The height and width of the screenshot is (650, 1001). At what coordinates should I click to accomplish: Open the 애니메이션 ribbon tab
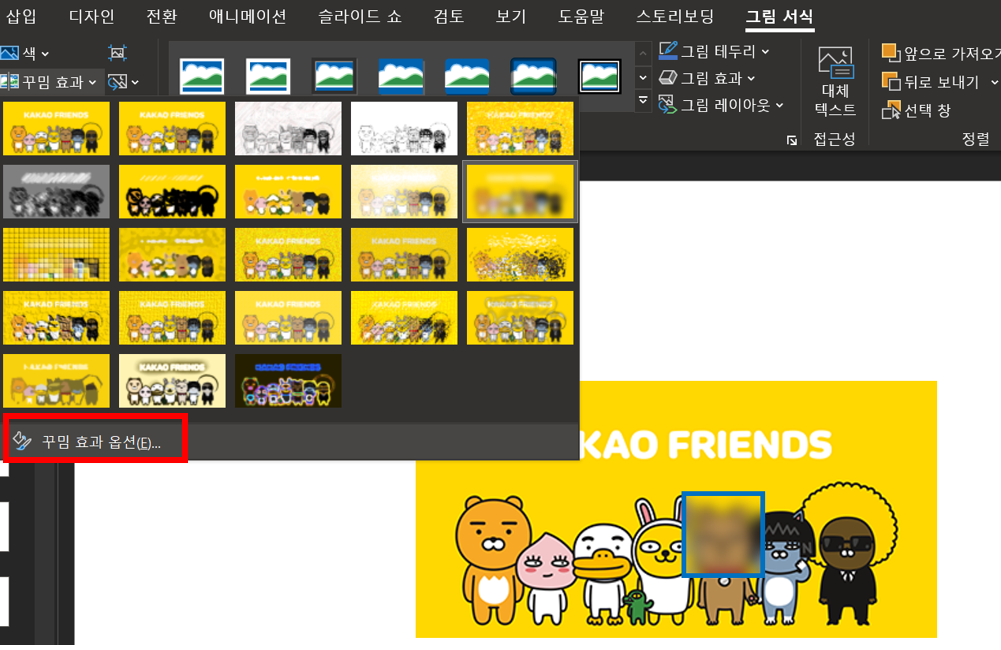click(x=248, y=17)
